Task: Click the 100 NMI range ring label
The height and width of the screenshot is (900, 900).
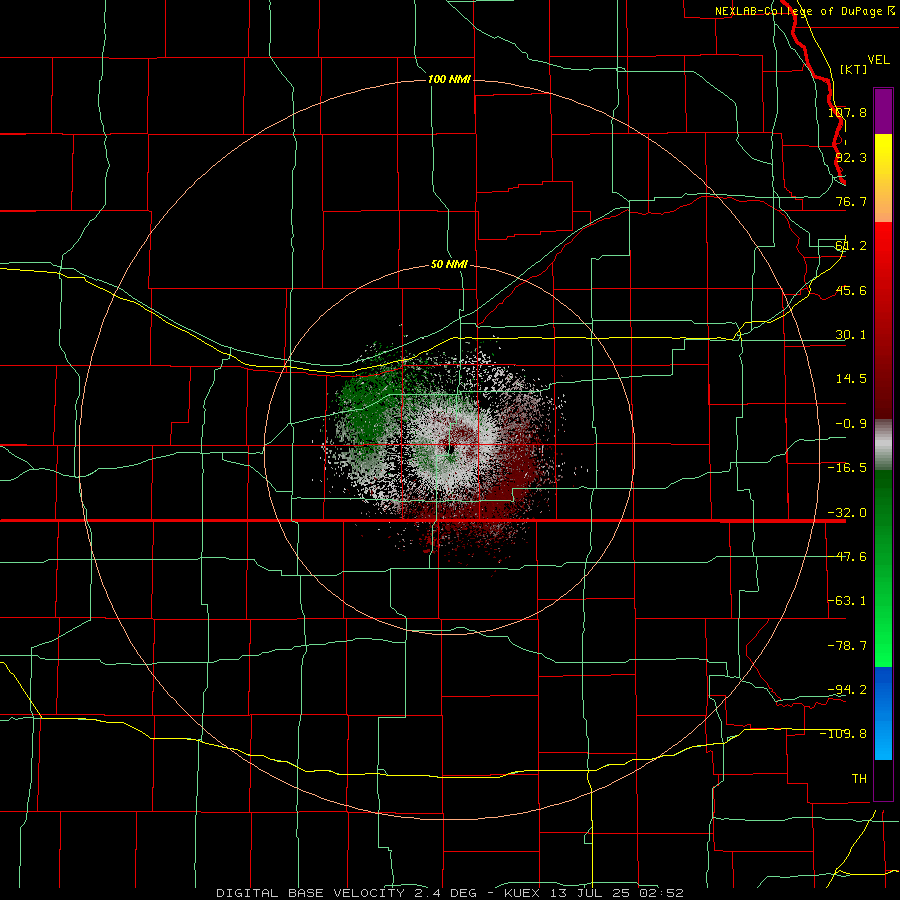Action: pos(449,79)
